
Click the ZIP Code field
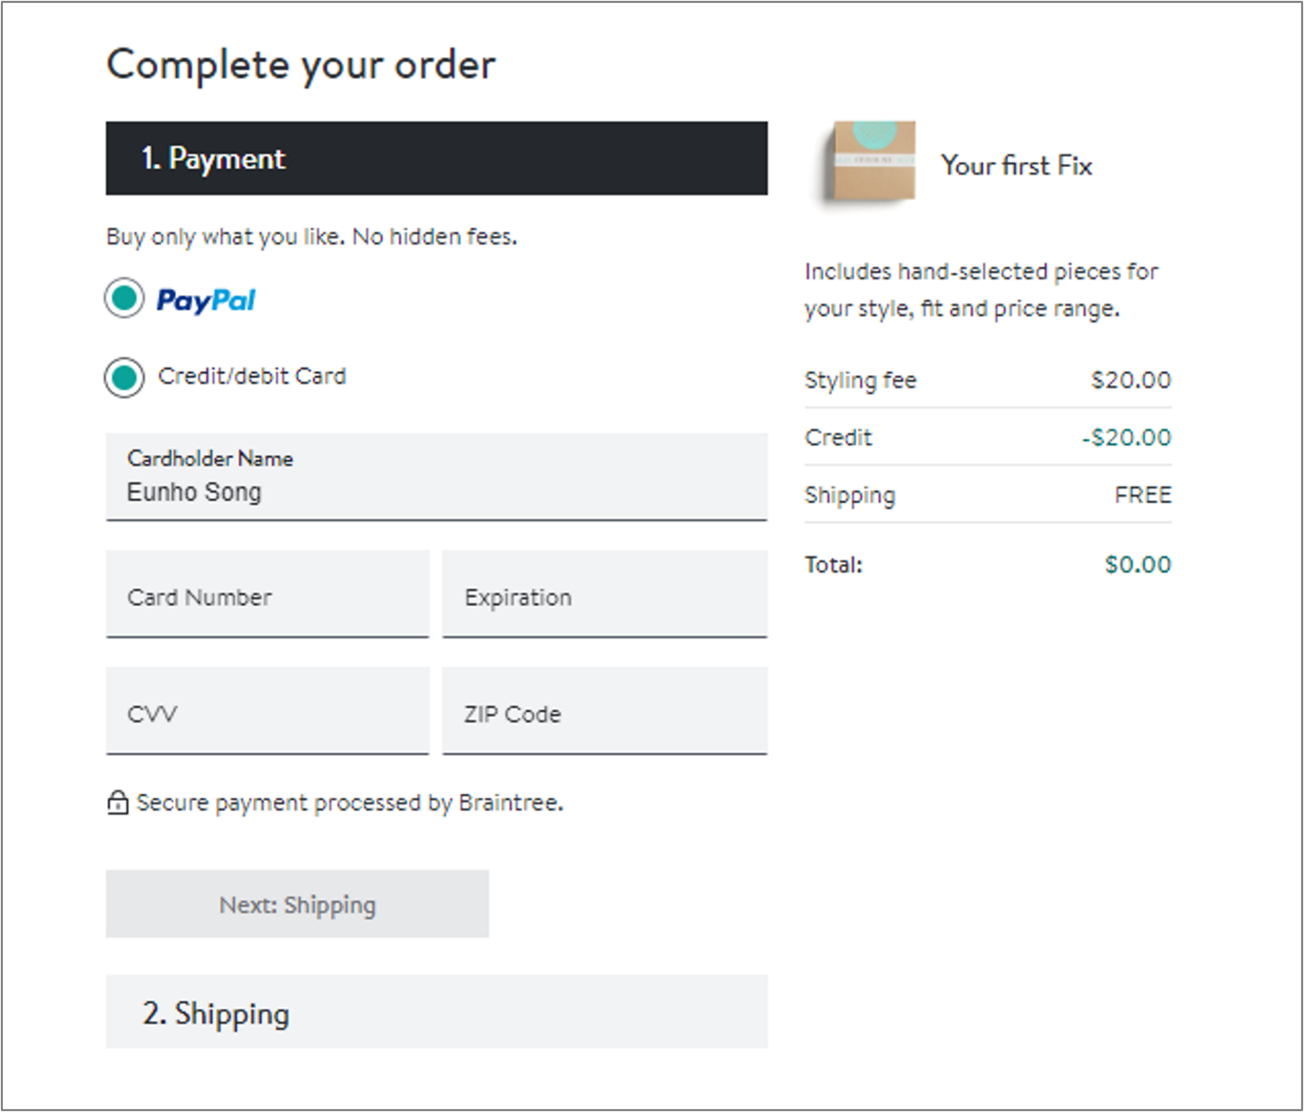pyautogui.click(x=604, y=711)
